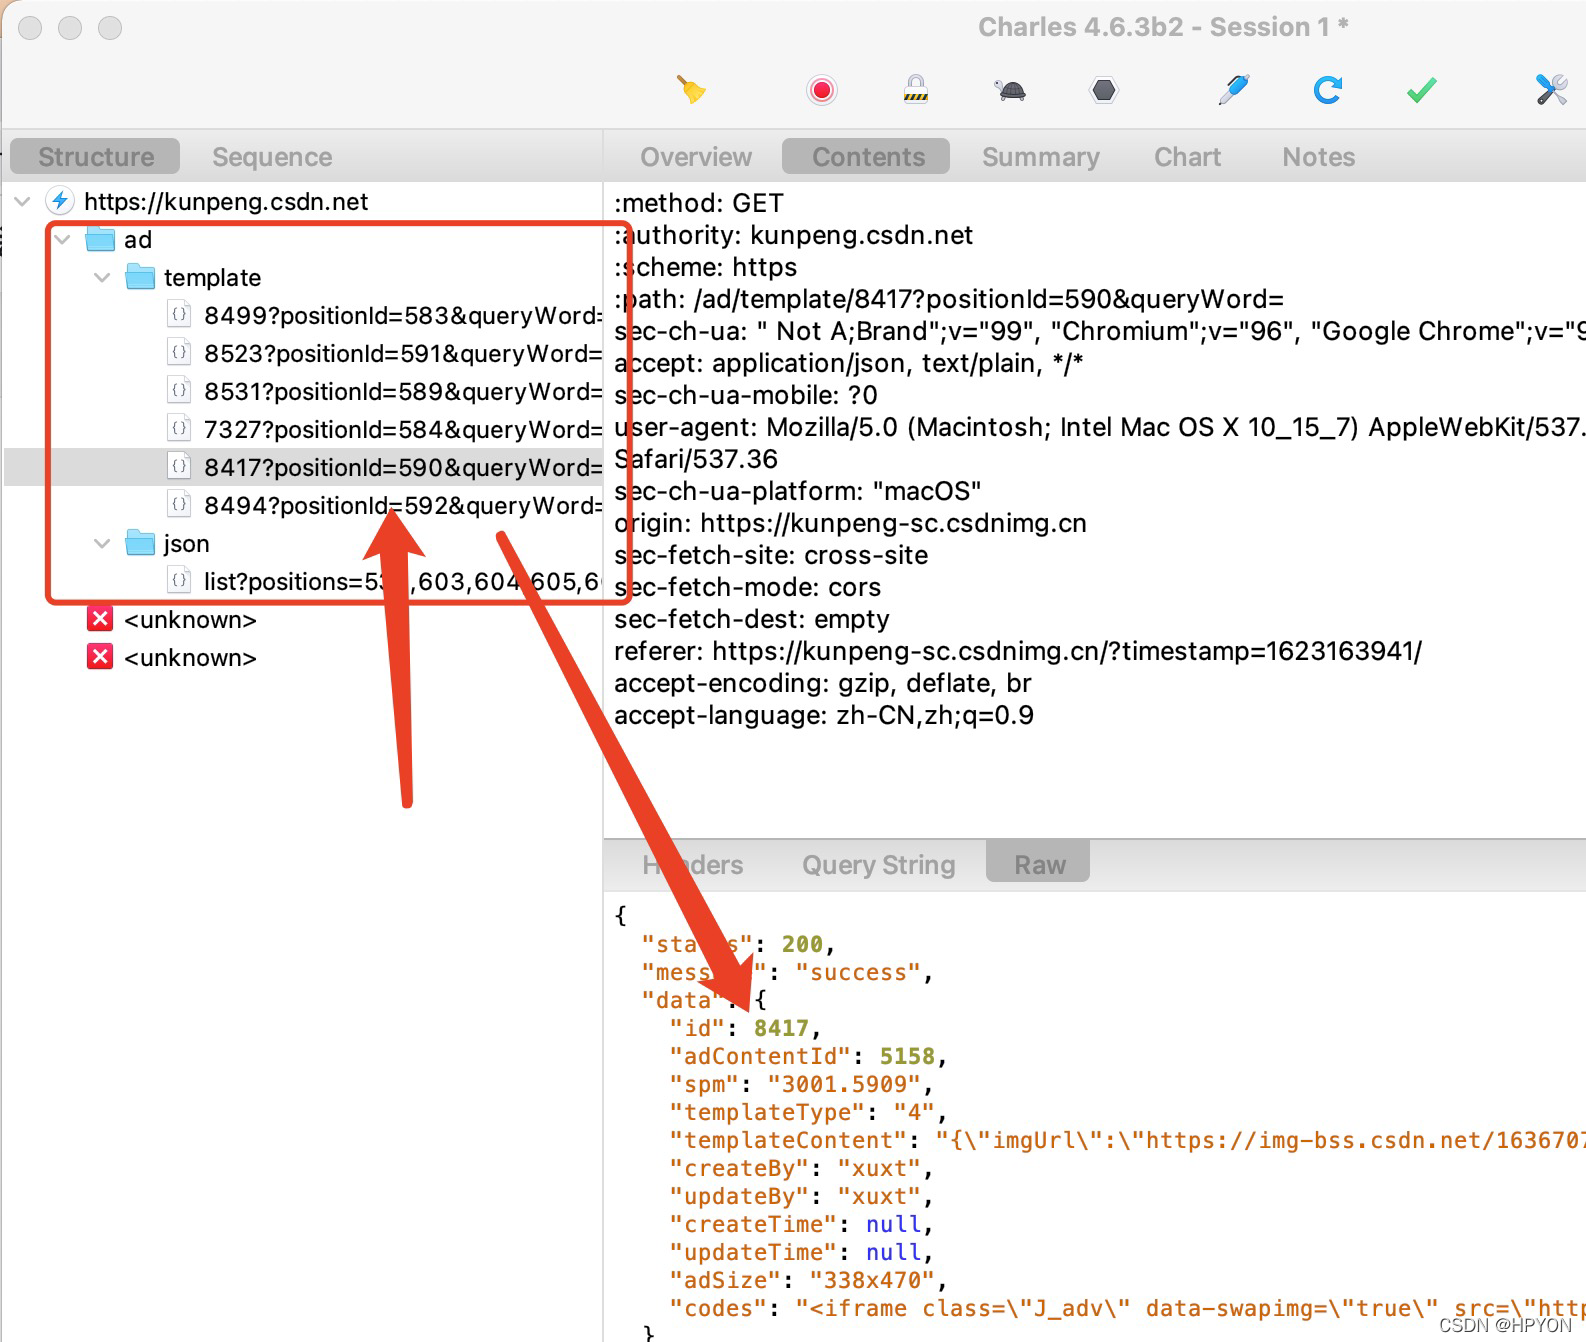Image resolution: width=1586 pixels, height=1342 pixels.
Task: Switch to Sequence view tab
Action: pyautogui.click(x=272, y=157)
